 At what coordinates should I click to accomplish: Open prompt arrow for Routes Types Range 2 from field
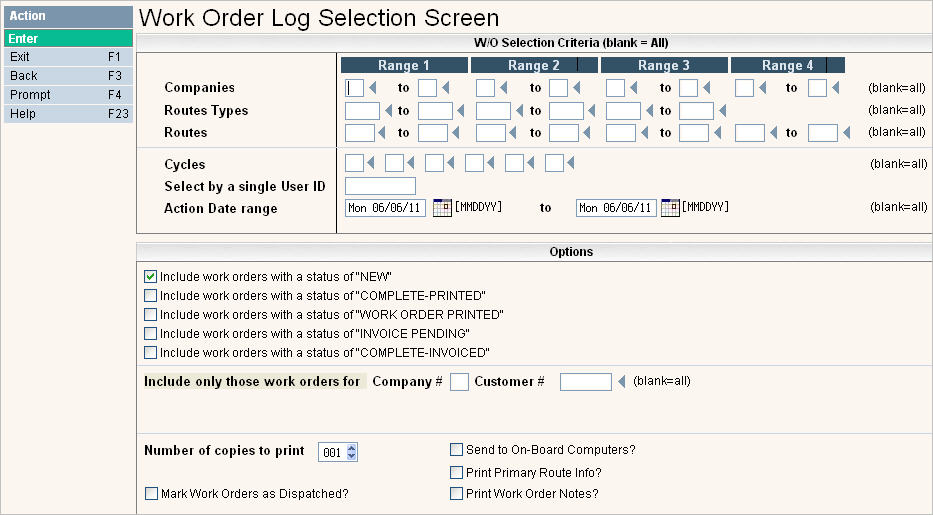[519, 111]
